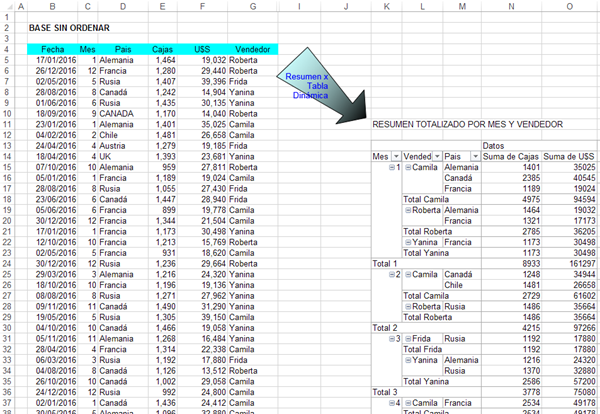The width and height of the screenshot is (600, 414).
Task: Open the Pais pivot filter dropdown
Action: pyautogui.click(x=475, y=156)
